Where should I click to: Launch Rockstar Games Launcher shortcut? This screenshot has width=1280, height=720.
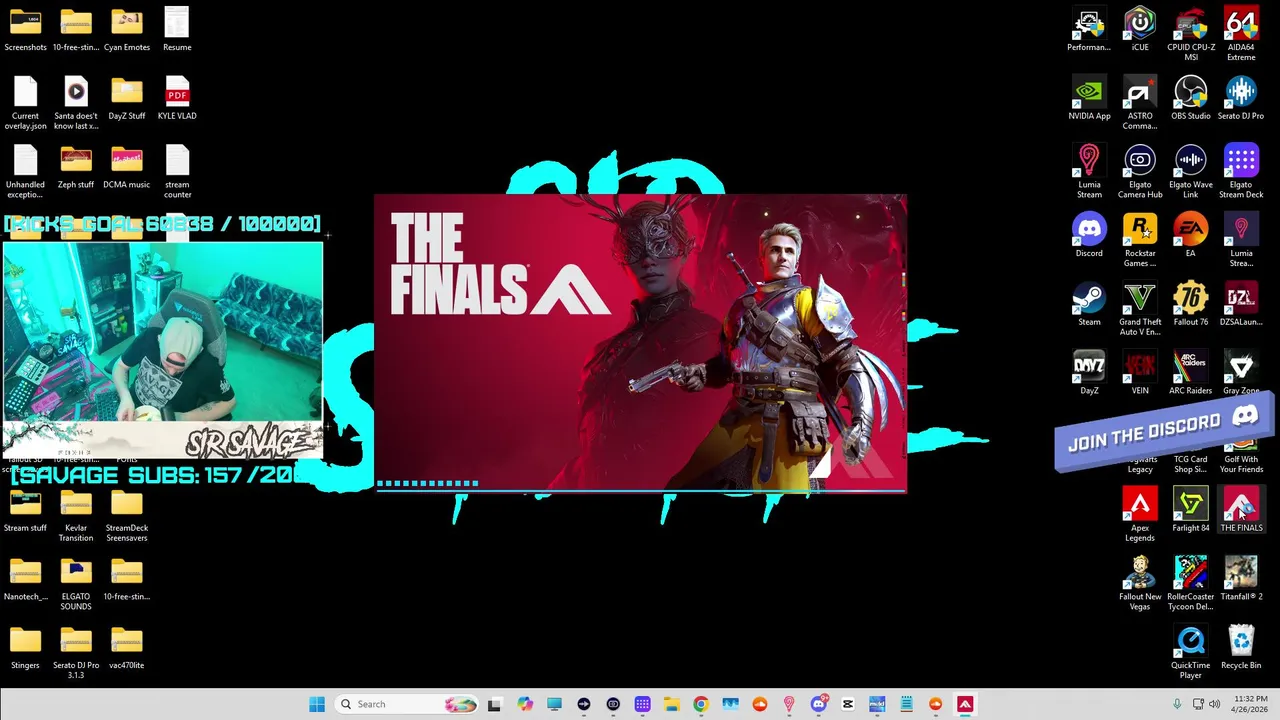tap(1140, 241)
